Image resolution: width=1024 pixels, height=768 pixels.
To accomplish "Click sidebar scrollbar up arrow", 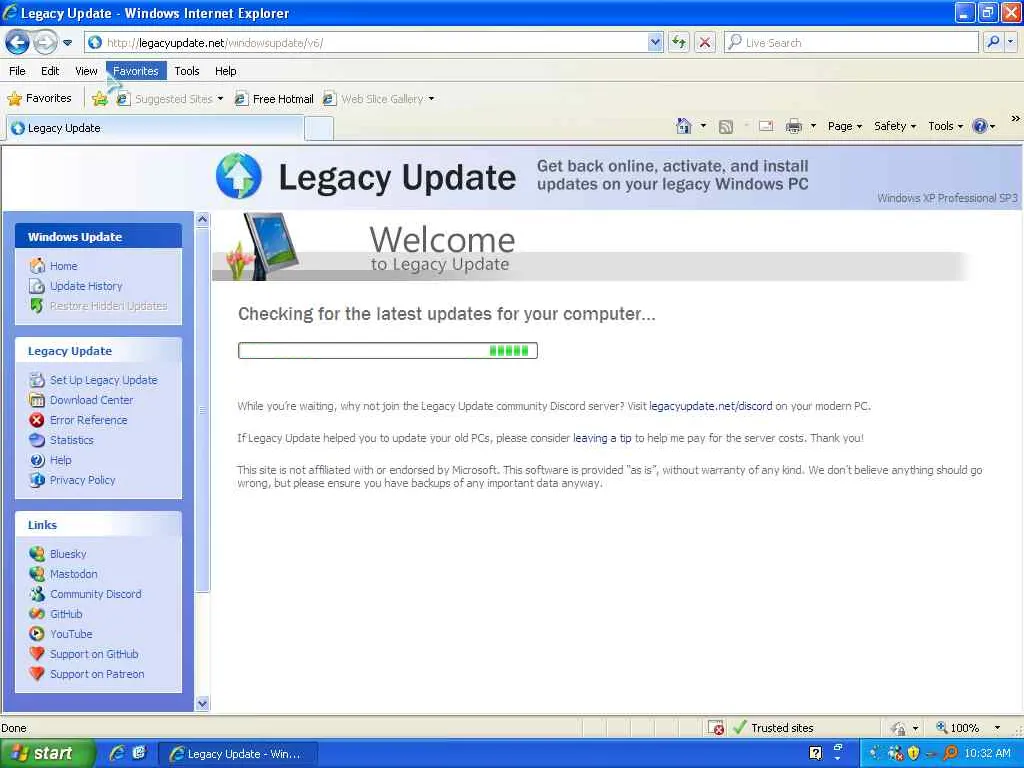I will [x=202, y=220].
